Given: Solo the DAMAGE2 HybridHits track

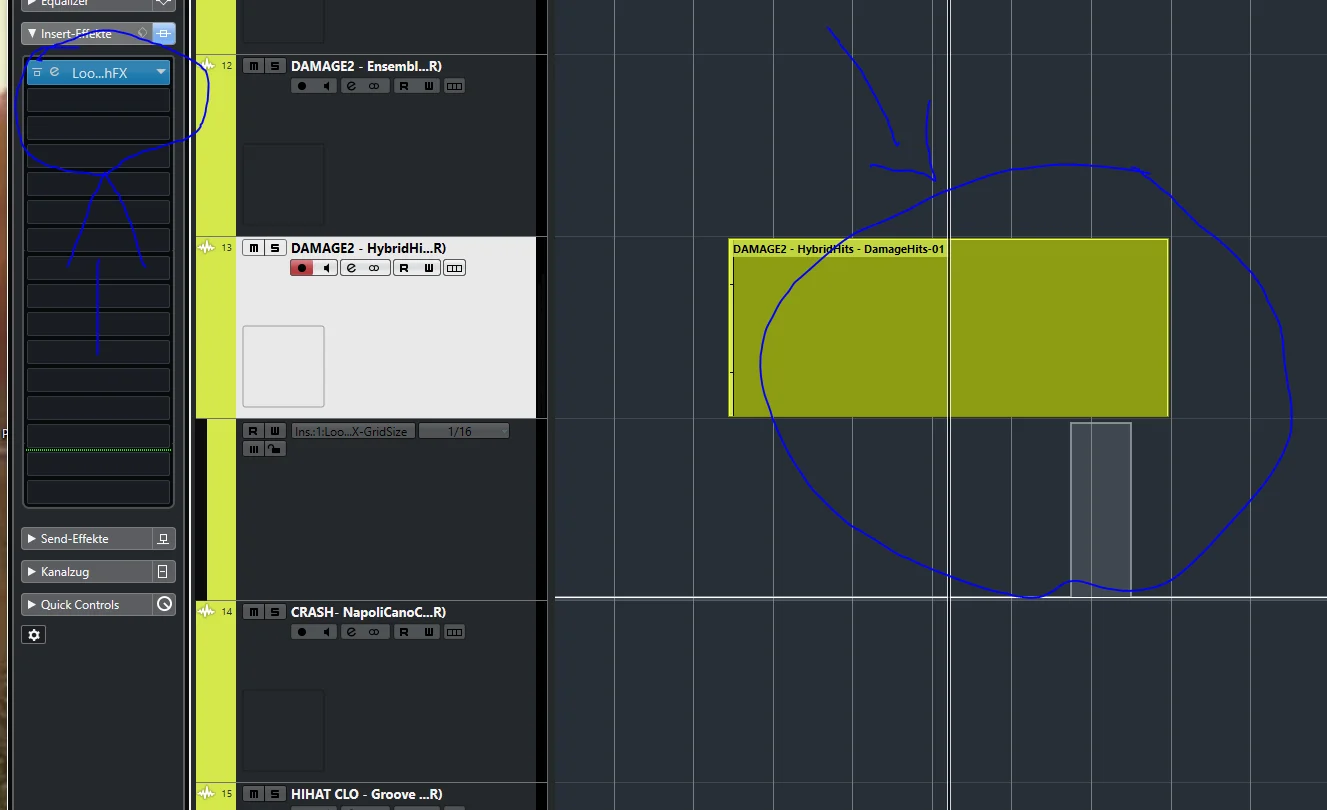Looking at the screenshot, I should point(275,248).
